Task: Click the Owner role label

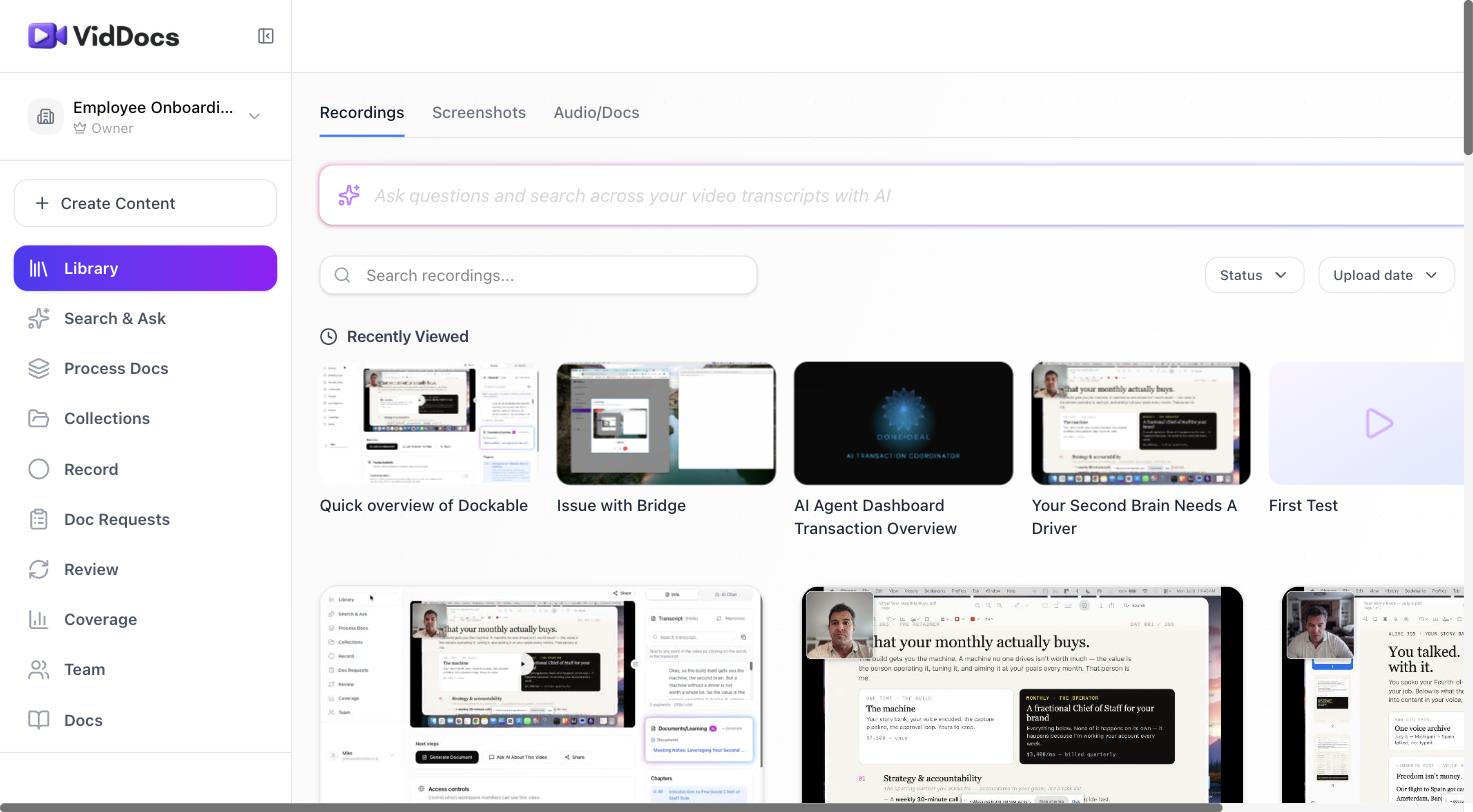Action: pyautogui.click(x=112, y=128)
